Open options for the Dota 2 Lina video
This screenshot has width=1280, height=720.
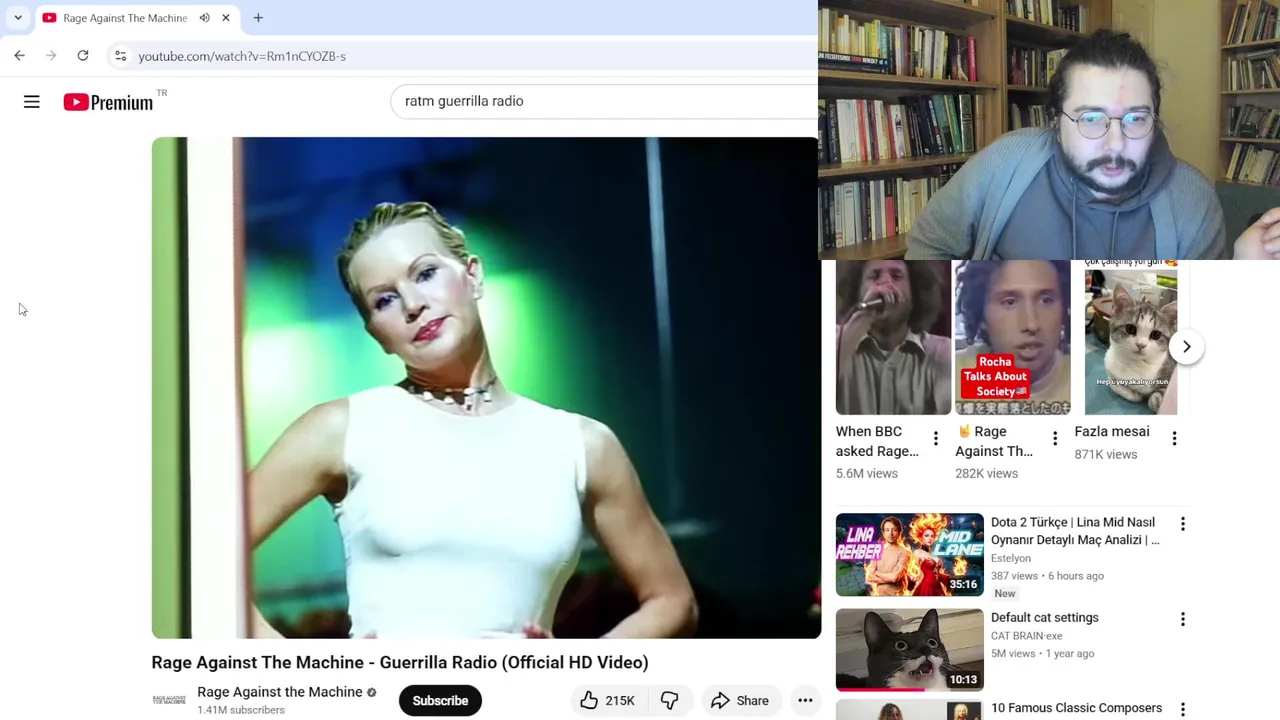[1183, 524]
